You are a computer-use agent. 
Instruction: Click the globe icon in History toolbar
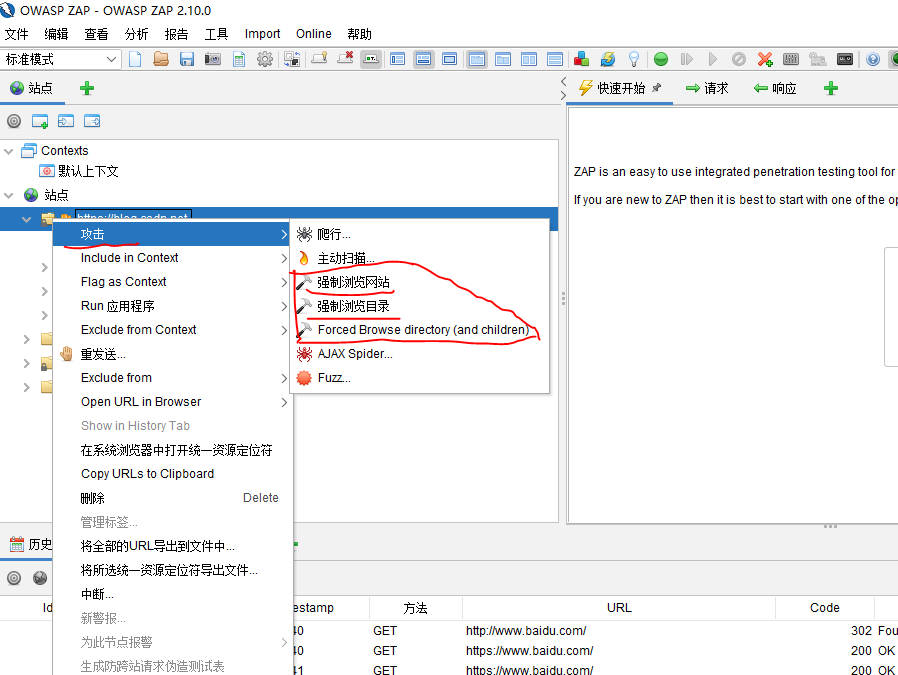point(40,578)
